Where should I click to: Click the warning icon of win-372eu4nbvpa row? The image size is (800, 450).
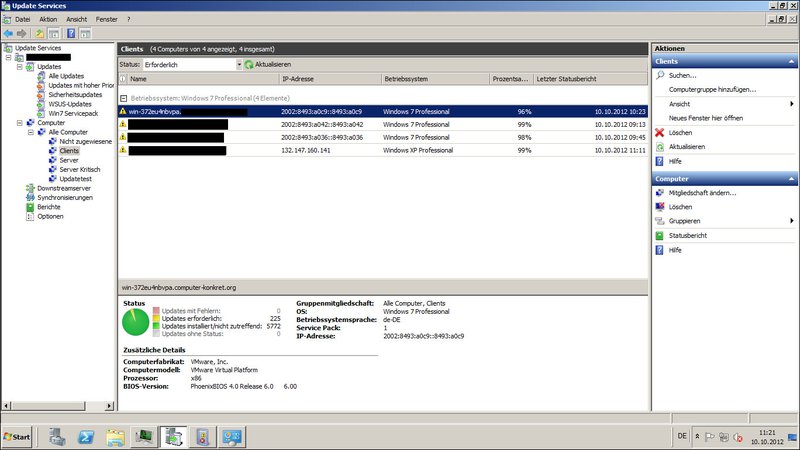(x=122, y=111)
